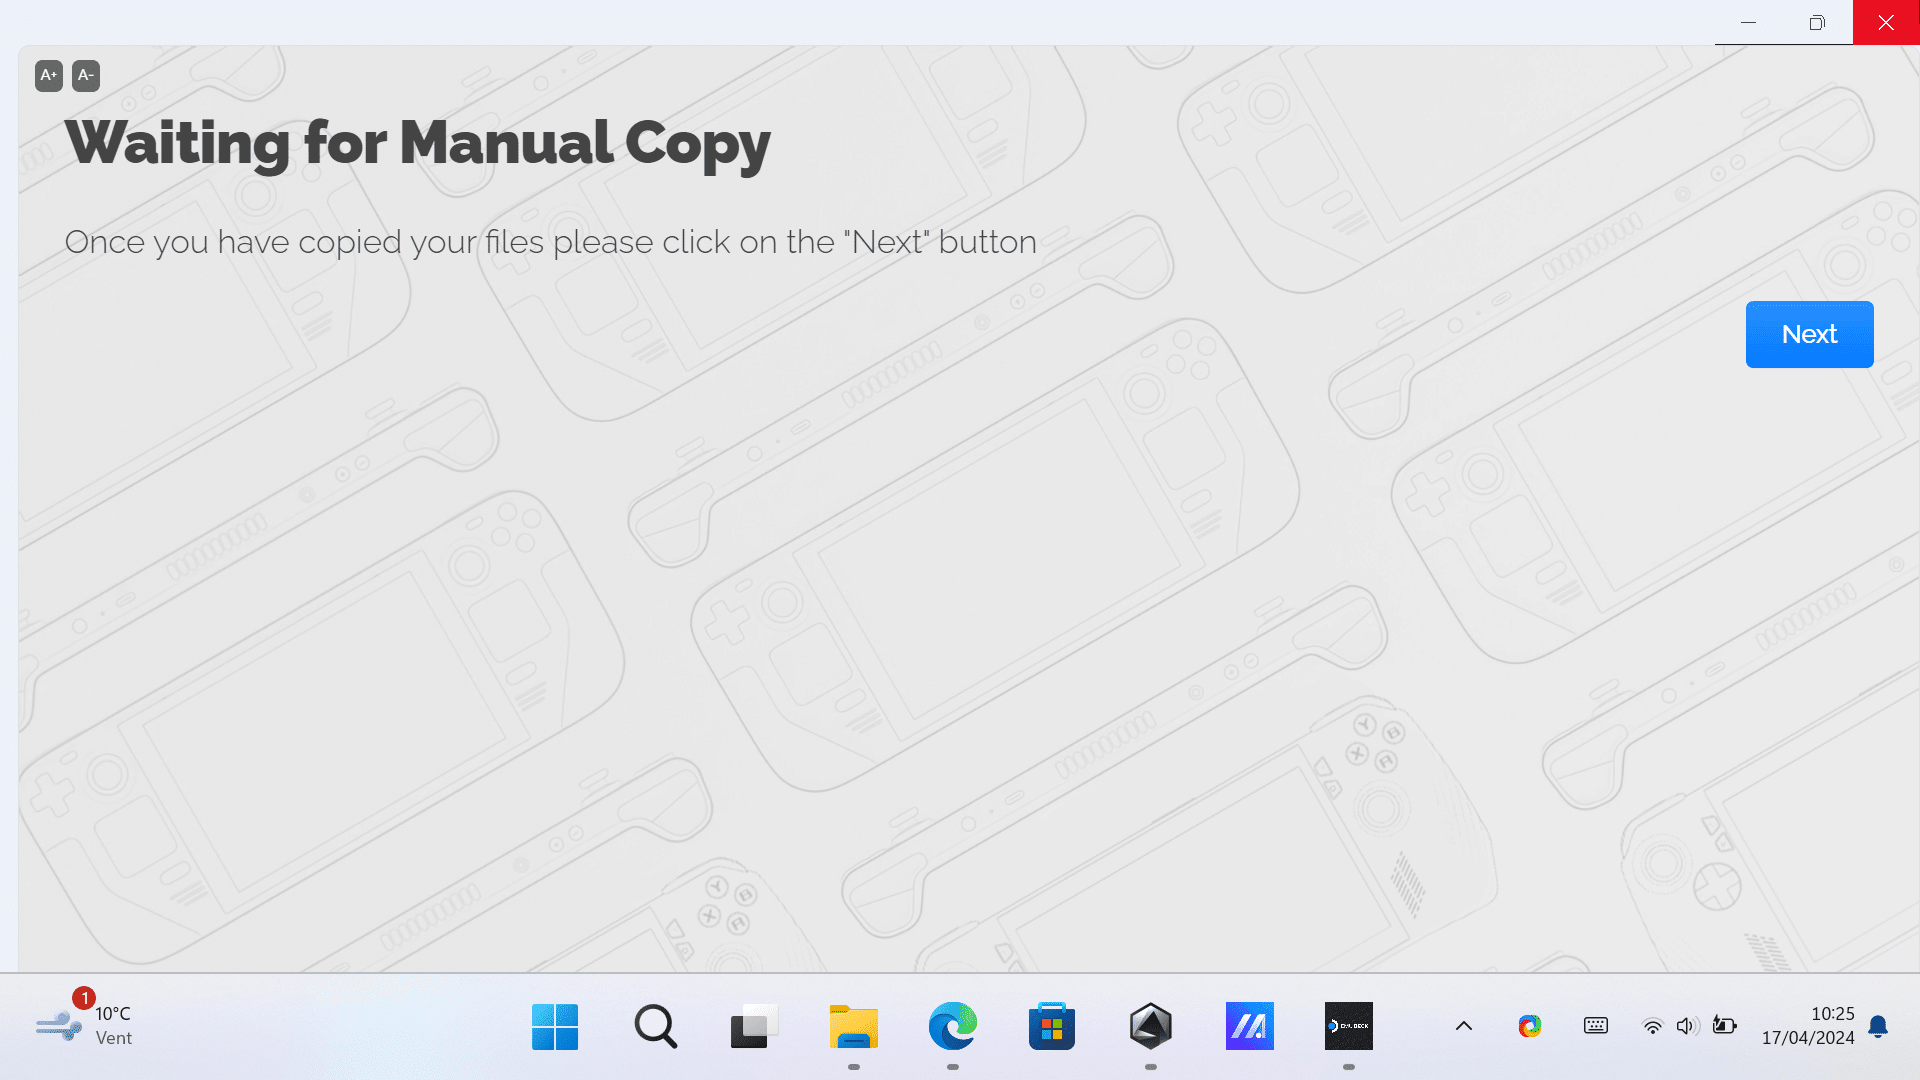Decrease font size with A- icon

[x=86, y=76]
